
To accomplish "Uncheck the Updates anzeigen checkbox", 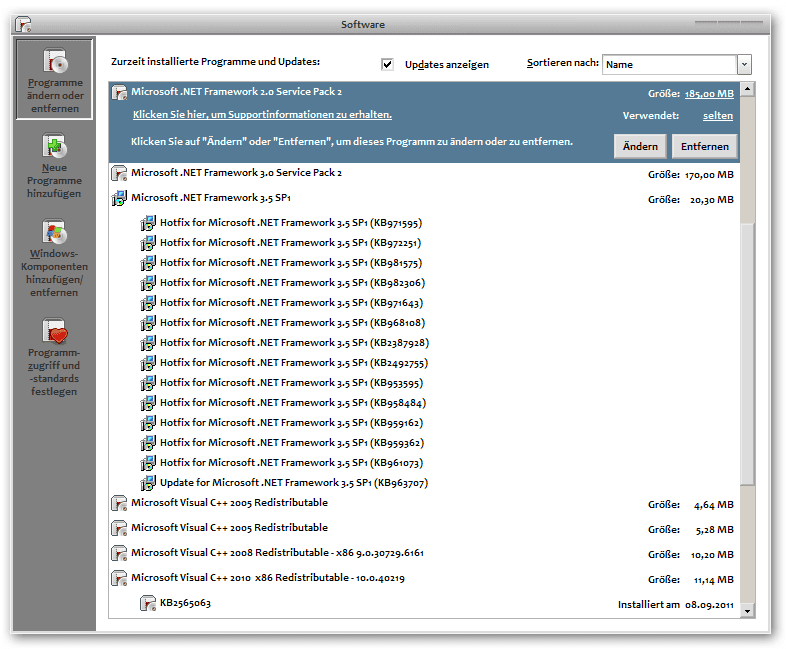I will [387, 64].
